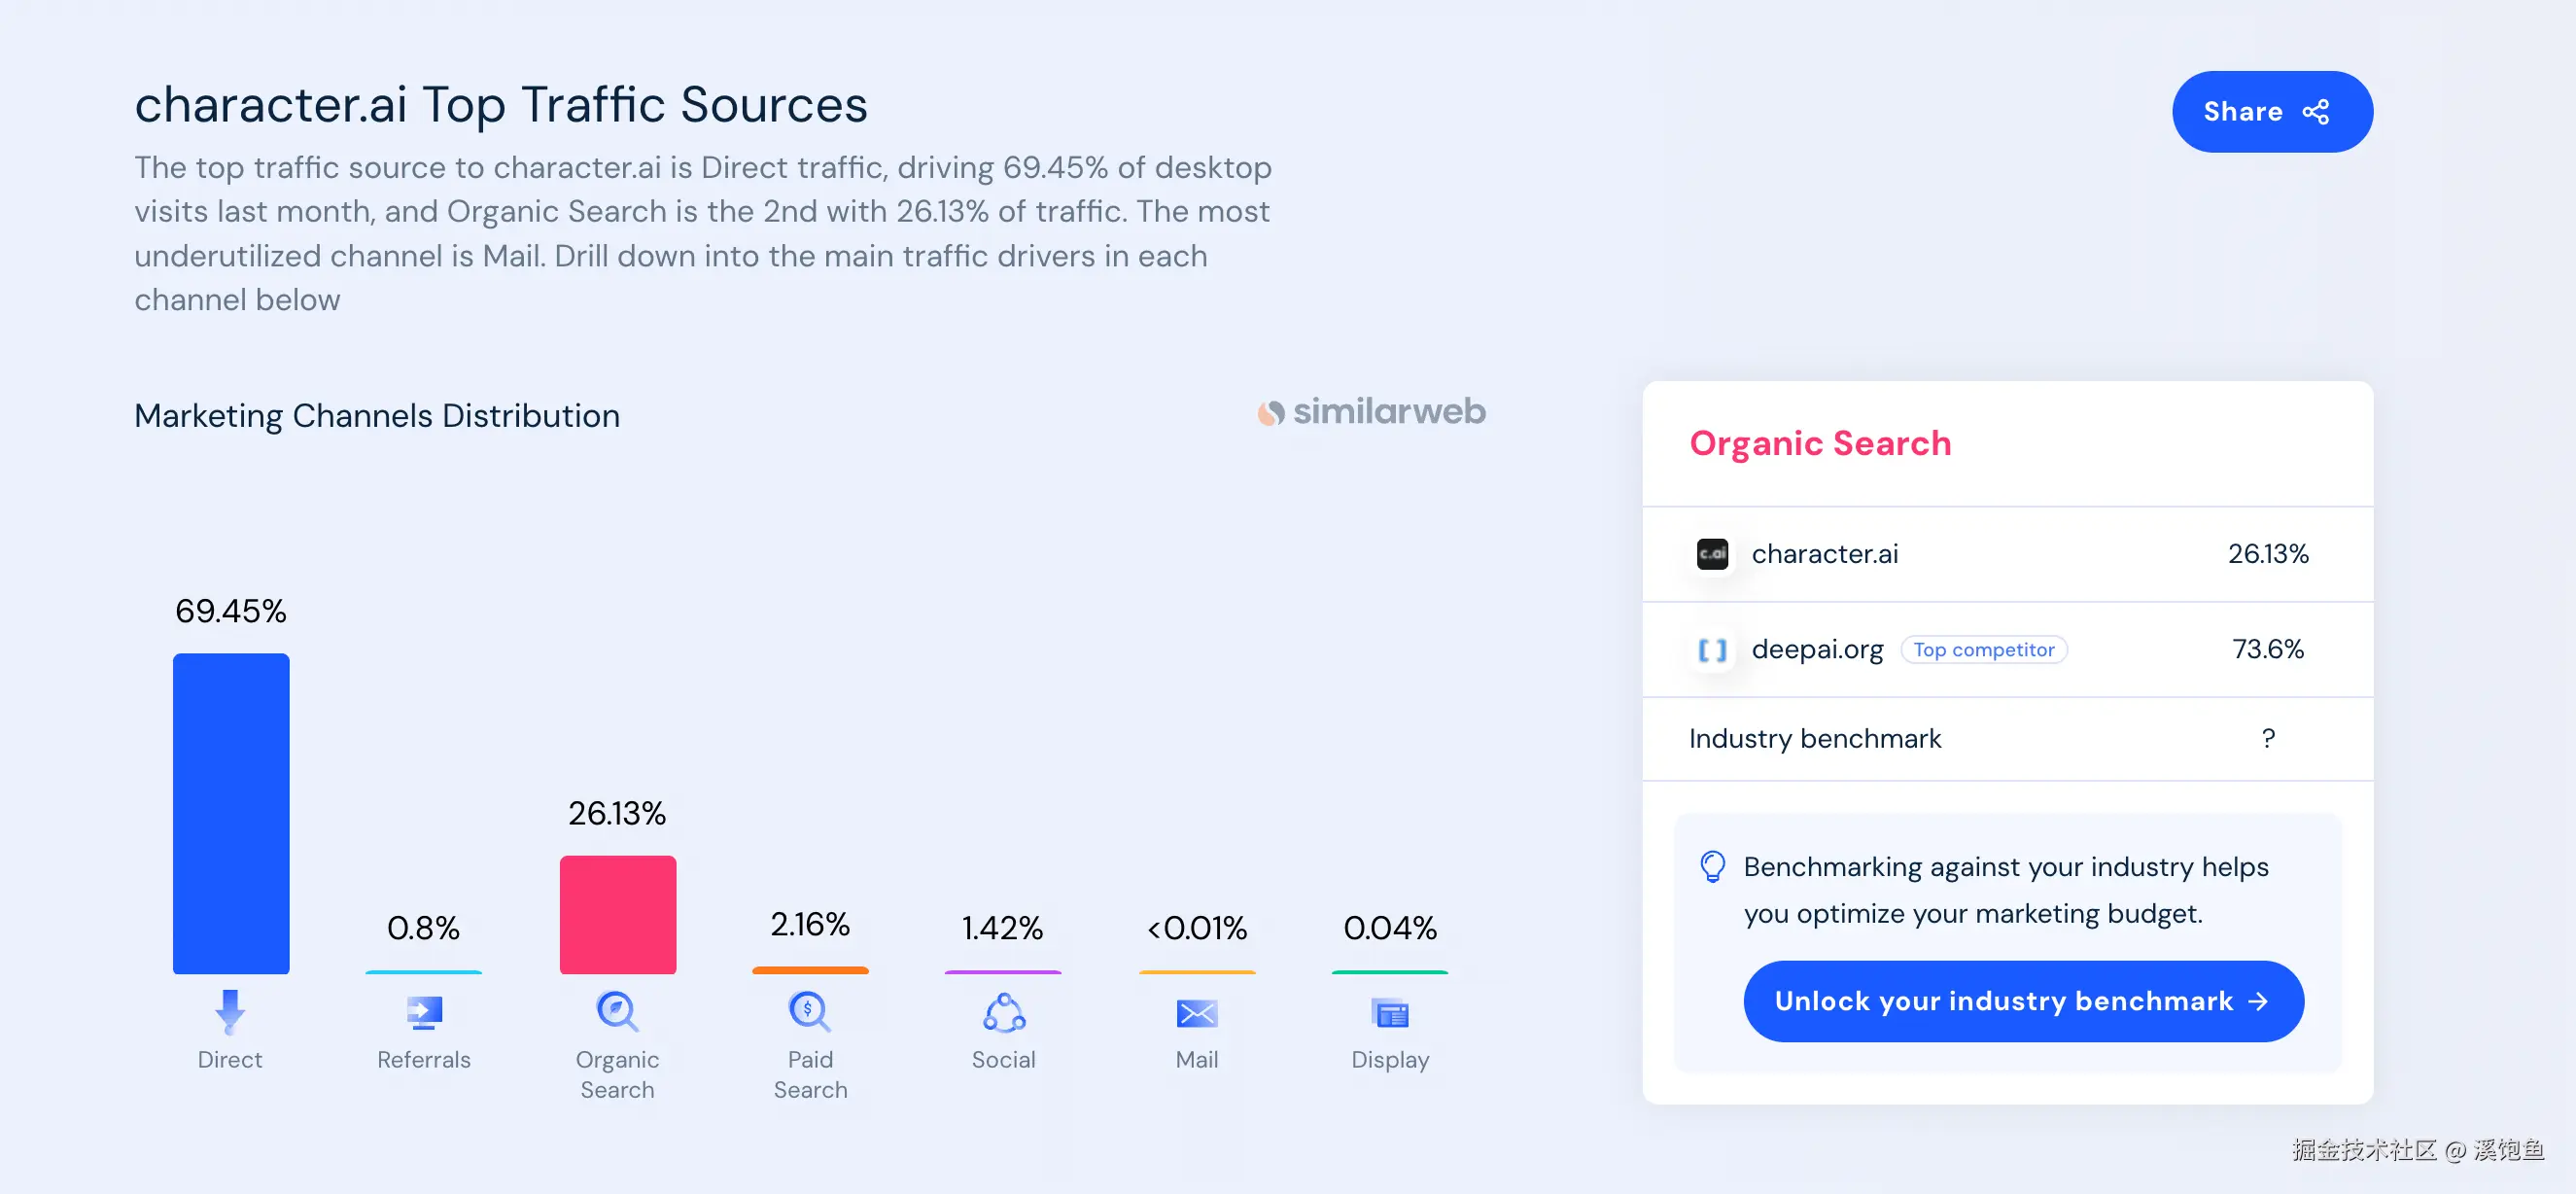This screenshot has height=1194, width=2576.
Task: Click the Direct channel down-arrow icon
Action: coord(230,1011)
